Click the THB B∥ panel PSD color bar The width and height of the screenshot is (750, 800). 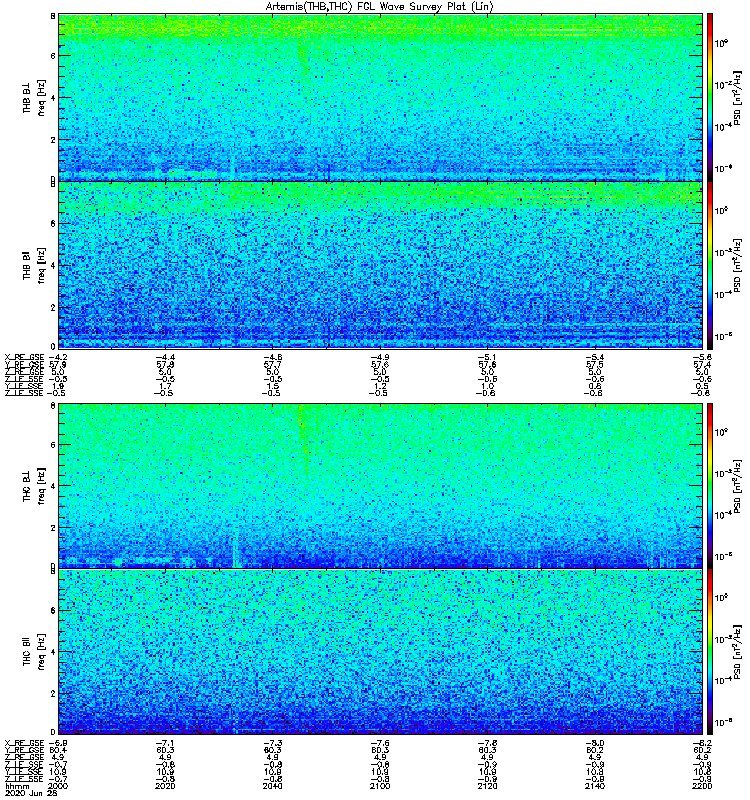click(710, 265)
